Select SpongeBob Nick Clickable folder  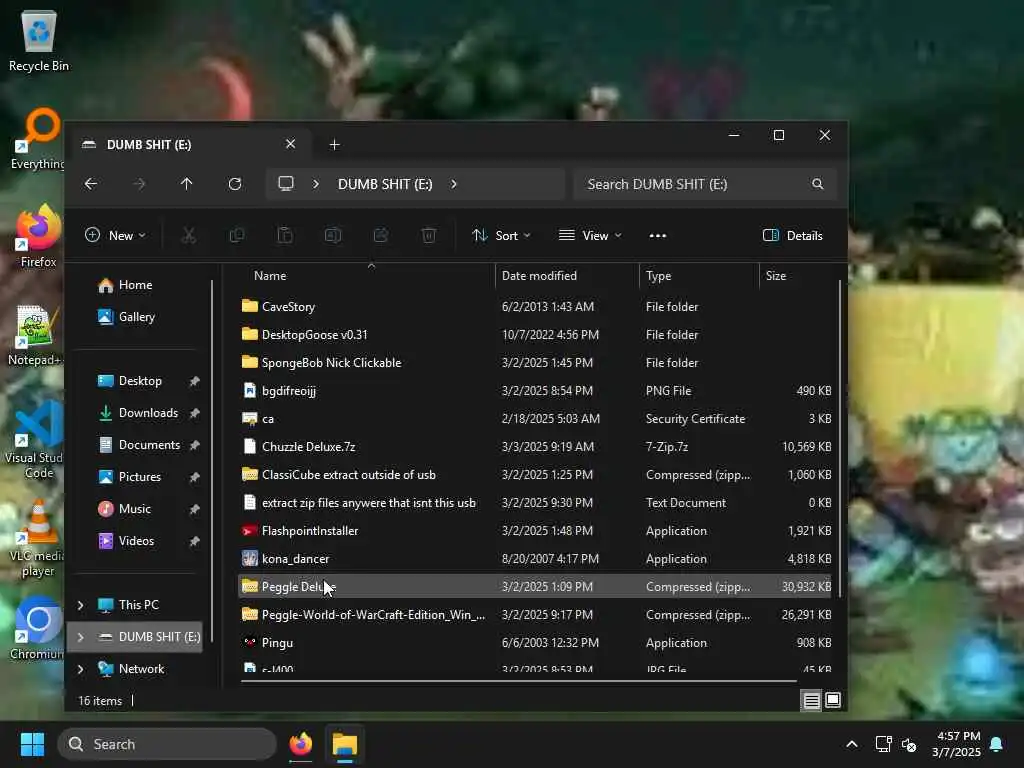534,363
